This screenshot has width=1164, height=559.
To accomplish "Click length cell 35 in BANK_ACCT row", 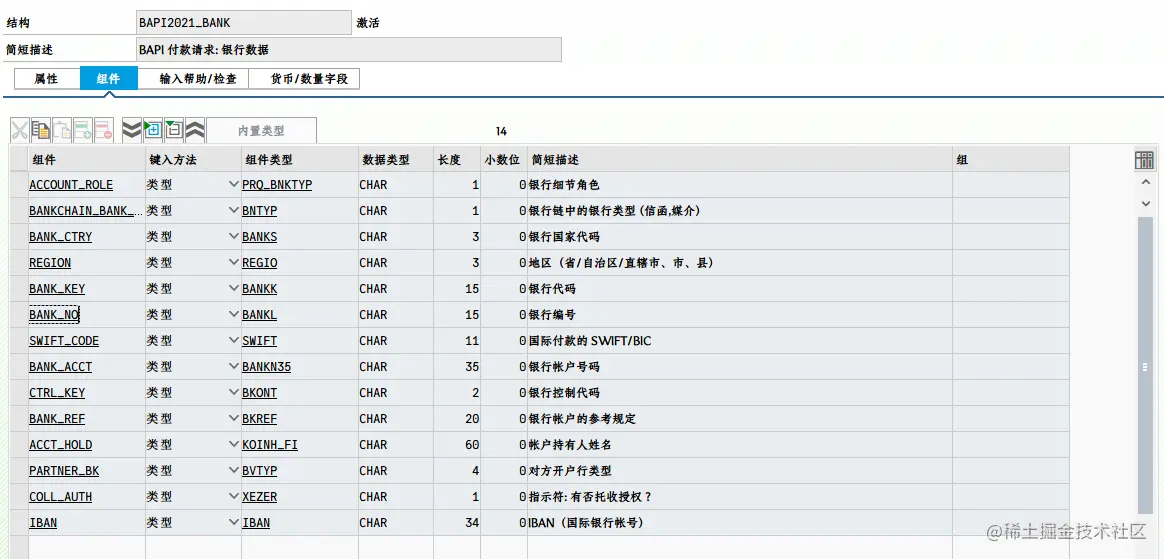I will coord(456,367).
